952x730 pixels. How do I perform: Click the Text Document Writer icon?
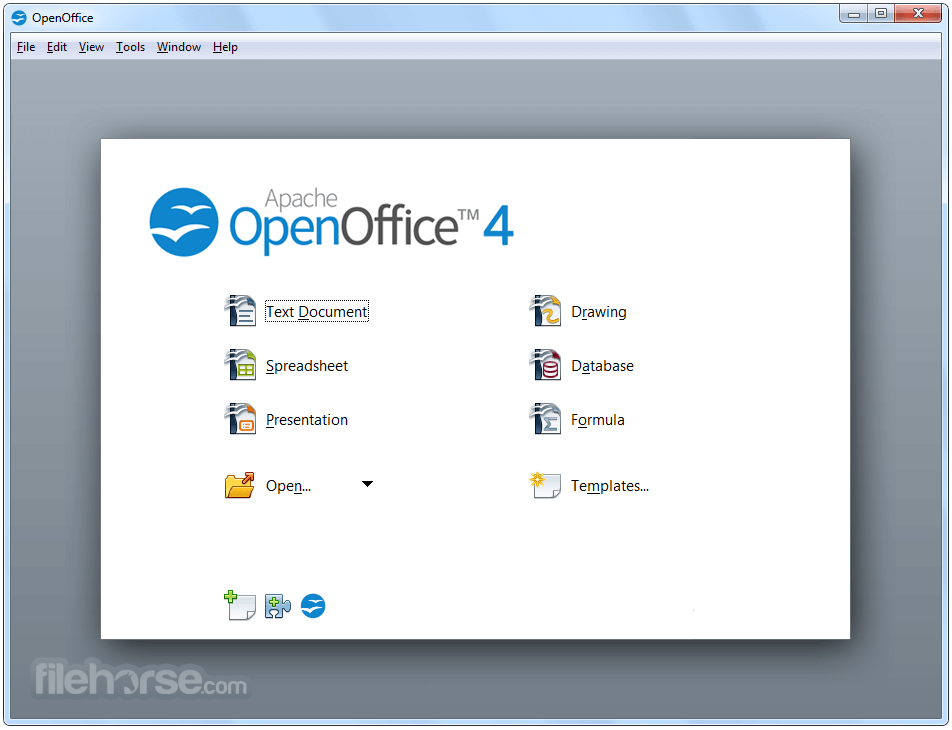(240, 311)
